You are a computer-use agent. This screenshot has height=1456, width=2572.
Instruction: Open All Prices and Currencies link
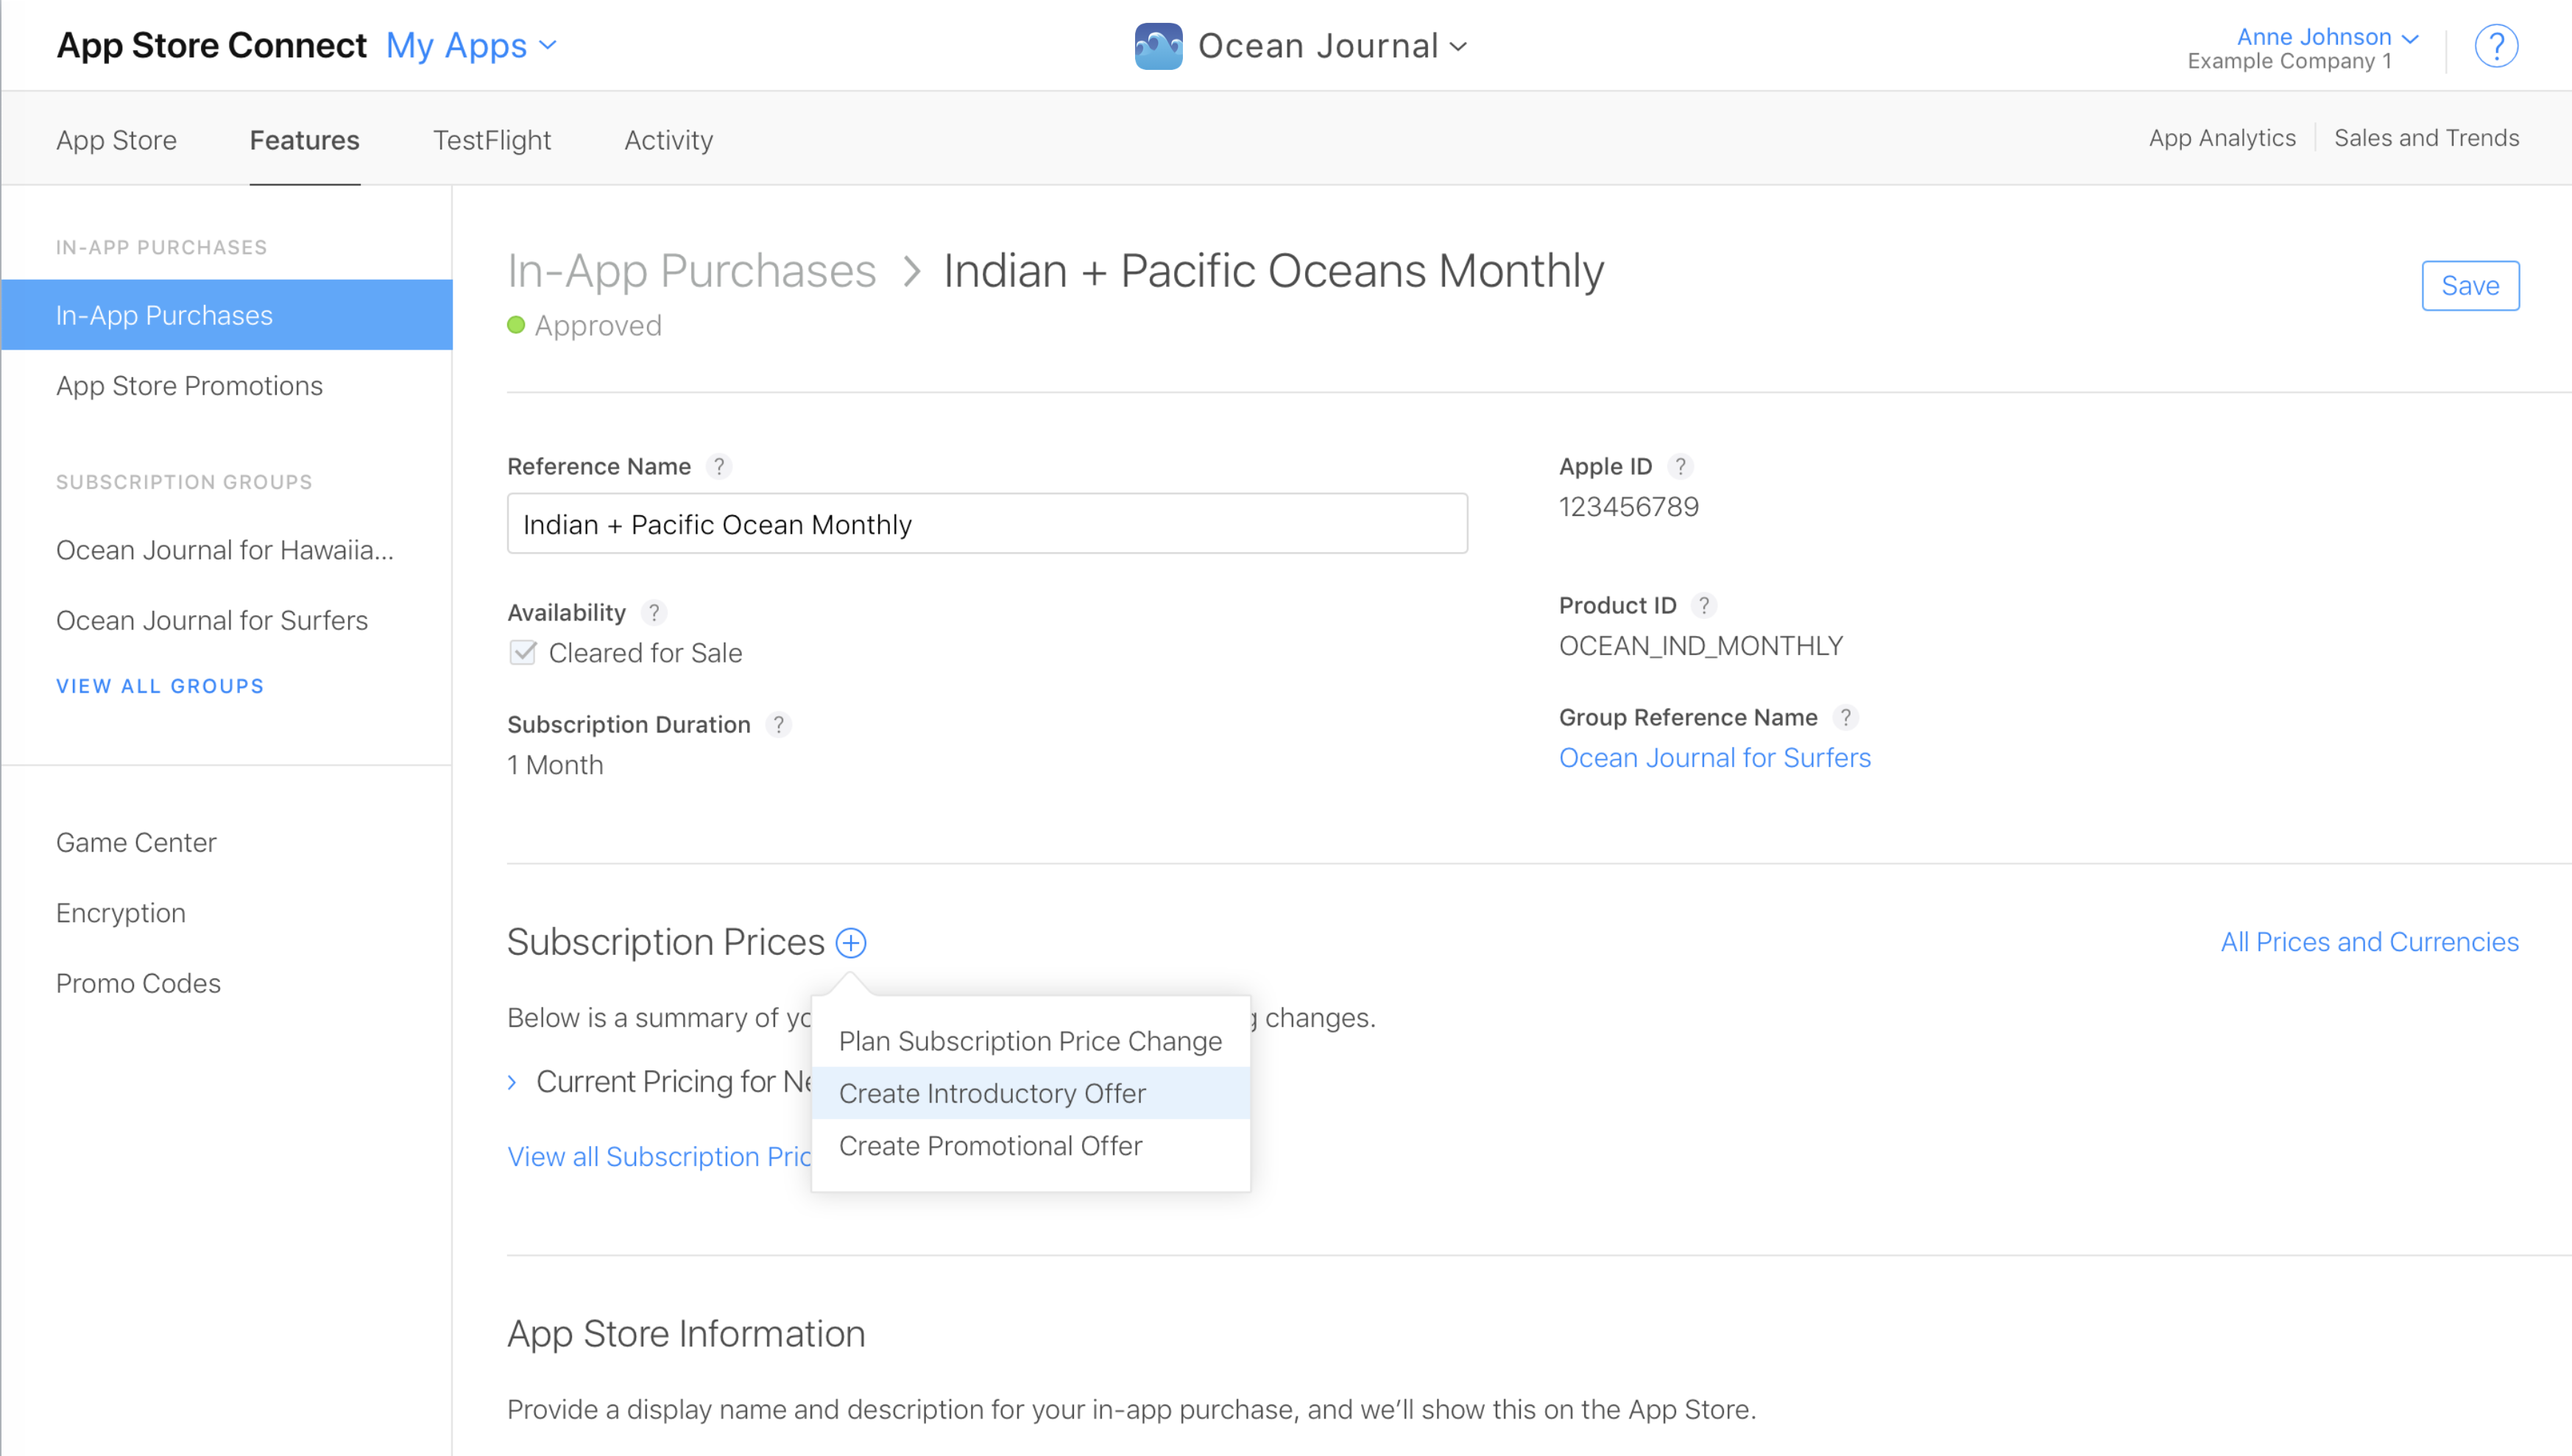coord(2369,942)
